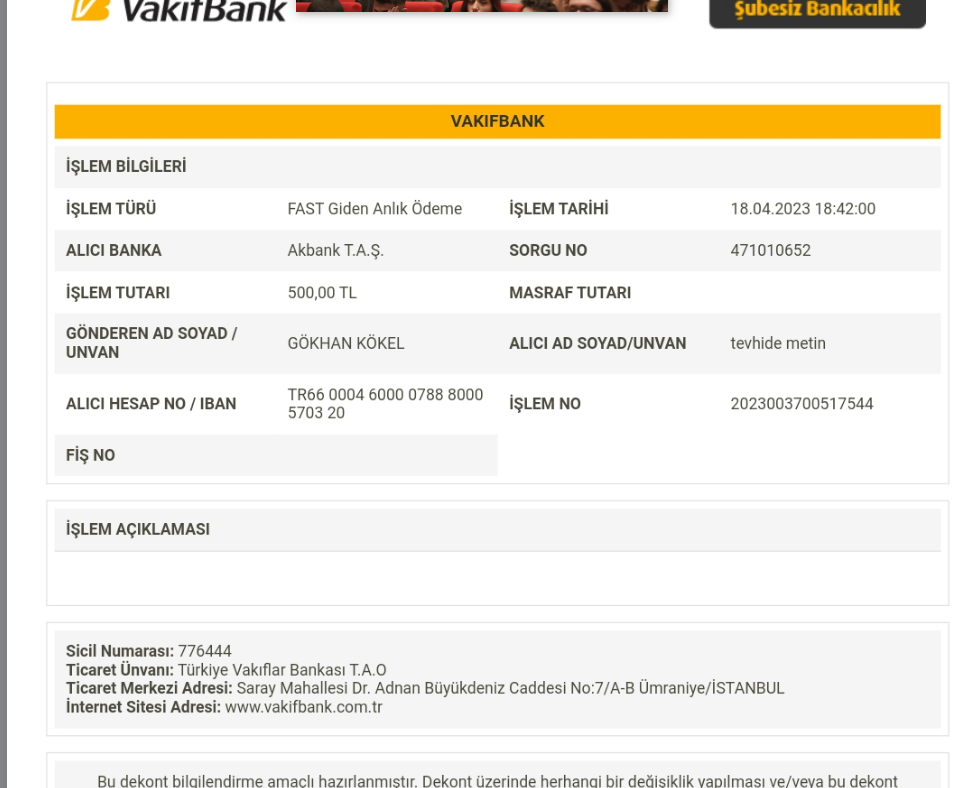Click the İŞLEM TARİHİ label
The width and height of the screenshot is (978, 788).
click(x=558, y=209)
